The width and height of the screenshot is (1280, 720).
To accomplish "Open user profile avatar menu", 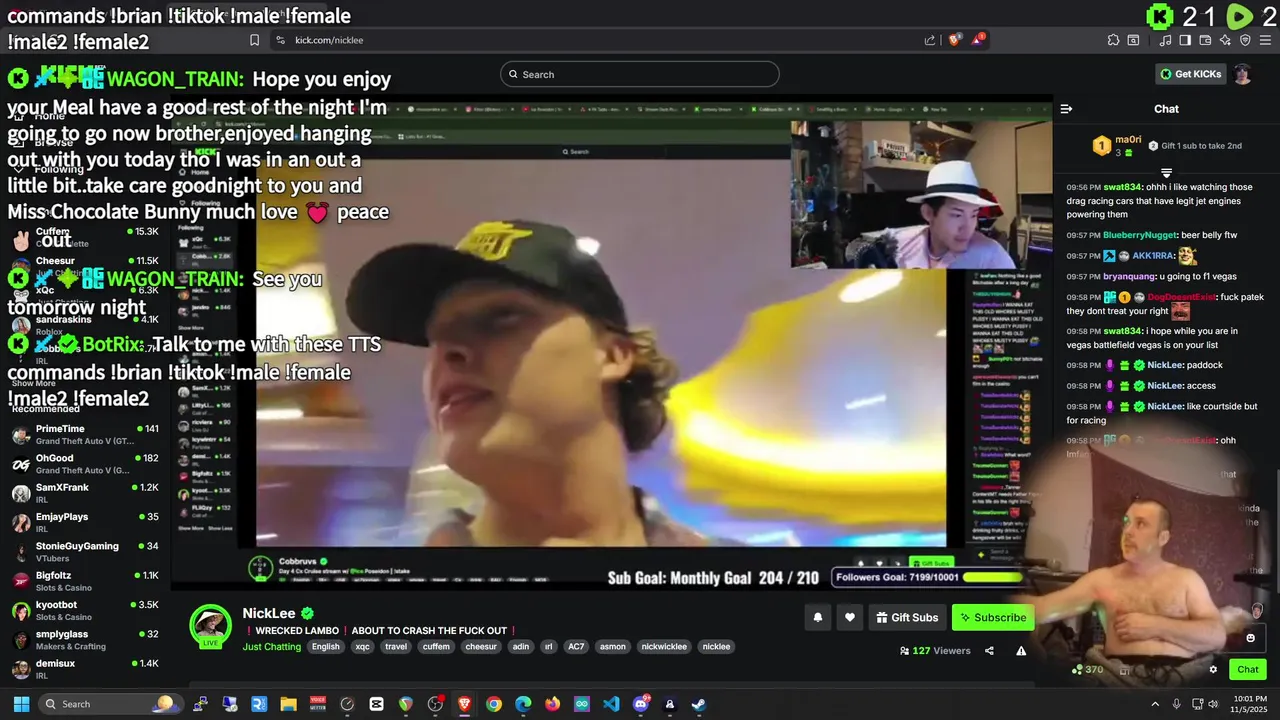I will pyautogui.click(x=1242, y=74).
